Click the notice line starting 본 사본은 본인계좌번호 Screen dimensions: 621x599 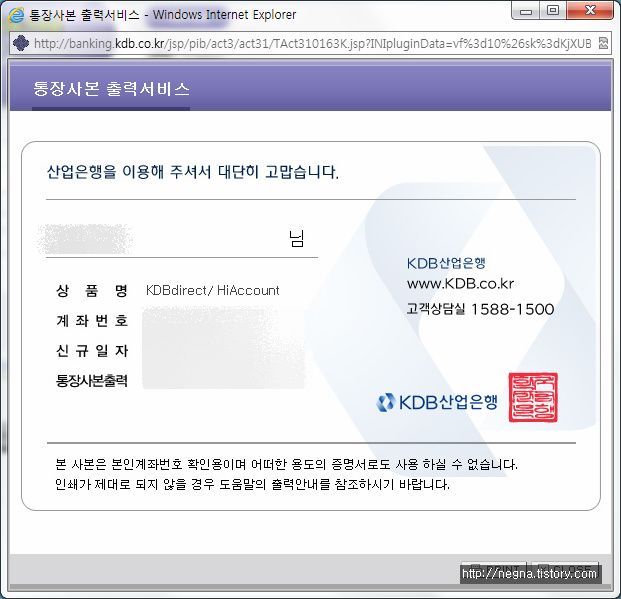point(287,464)
